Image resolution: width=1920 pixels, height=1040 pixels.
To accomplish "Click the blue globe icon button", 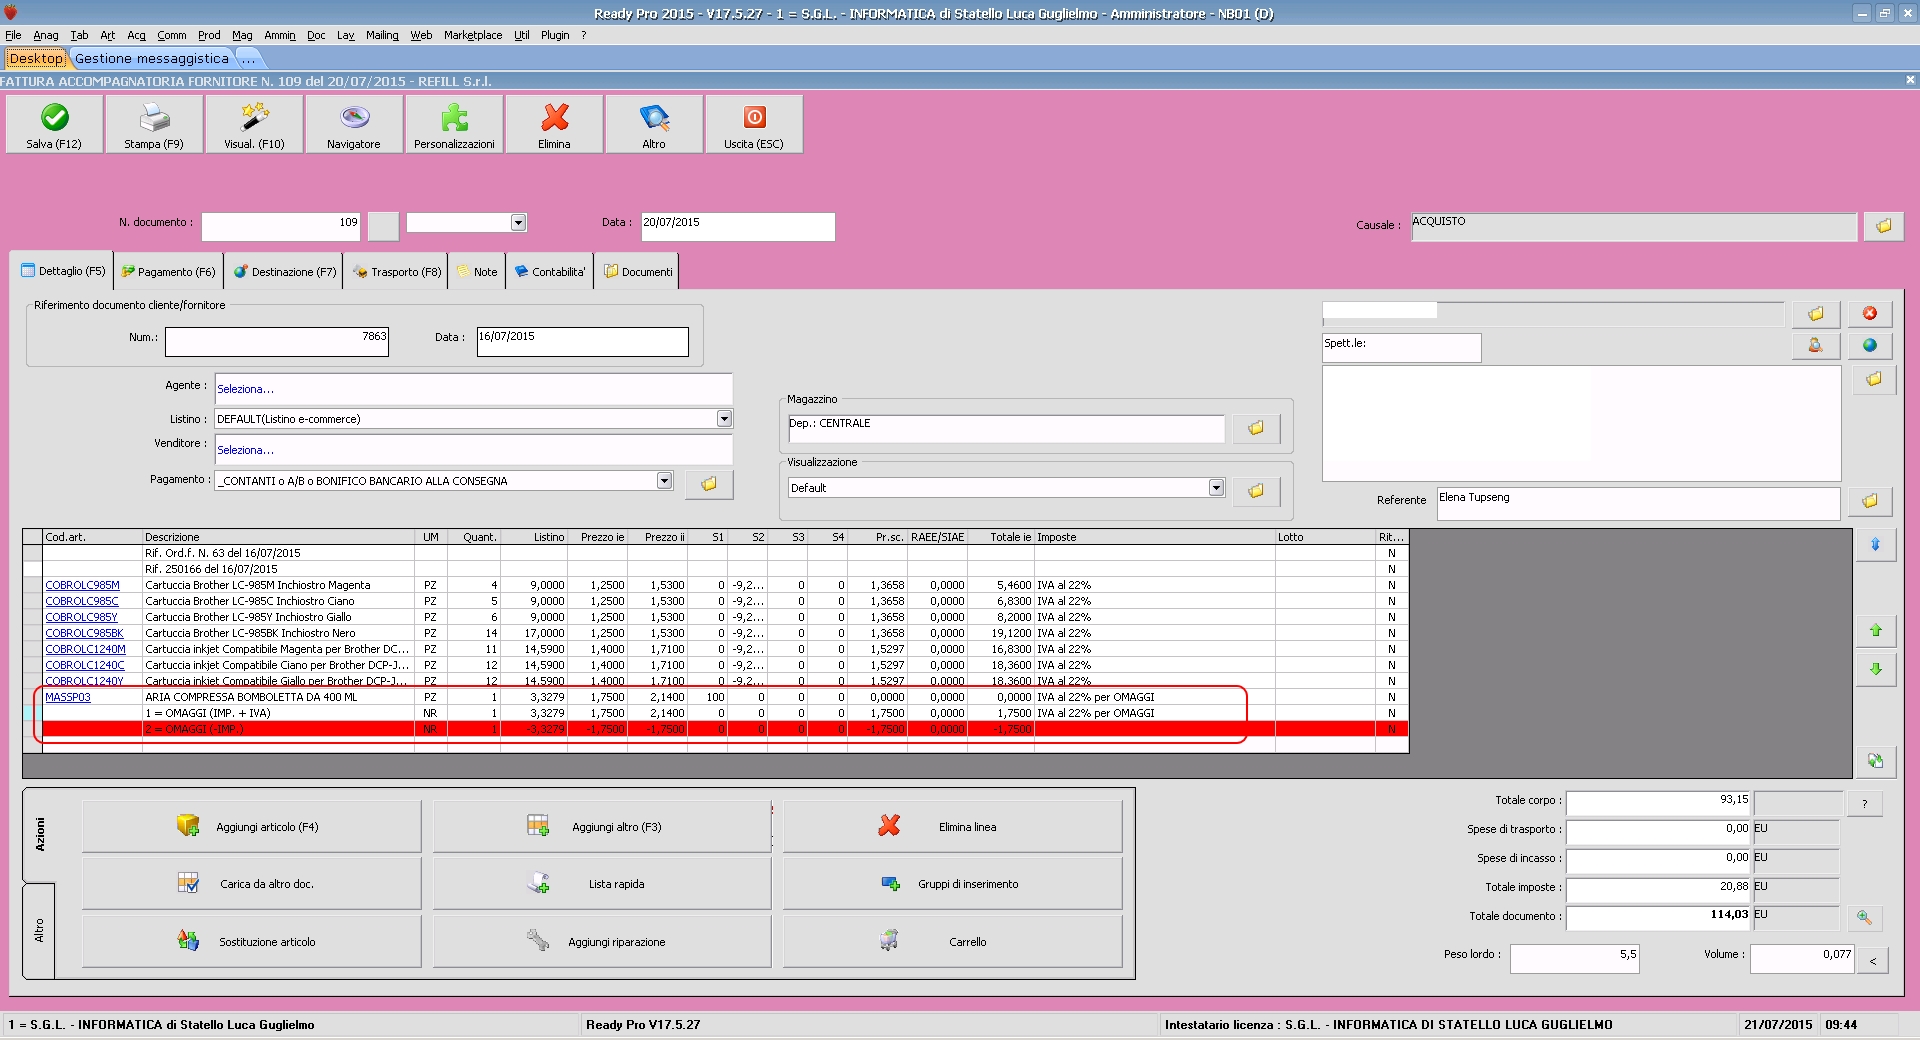I will click(1869, 345).
